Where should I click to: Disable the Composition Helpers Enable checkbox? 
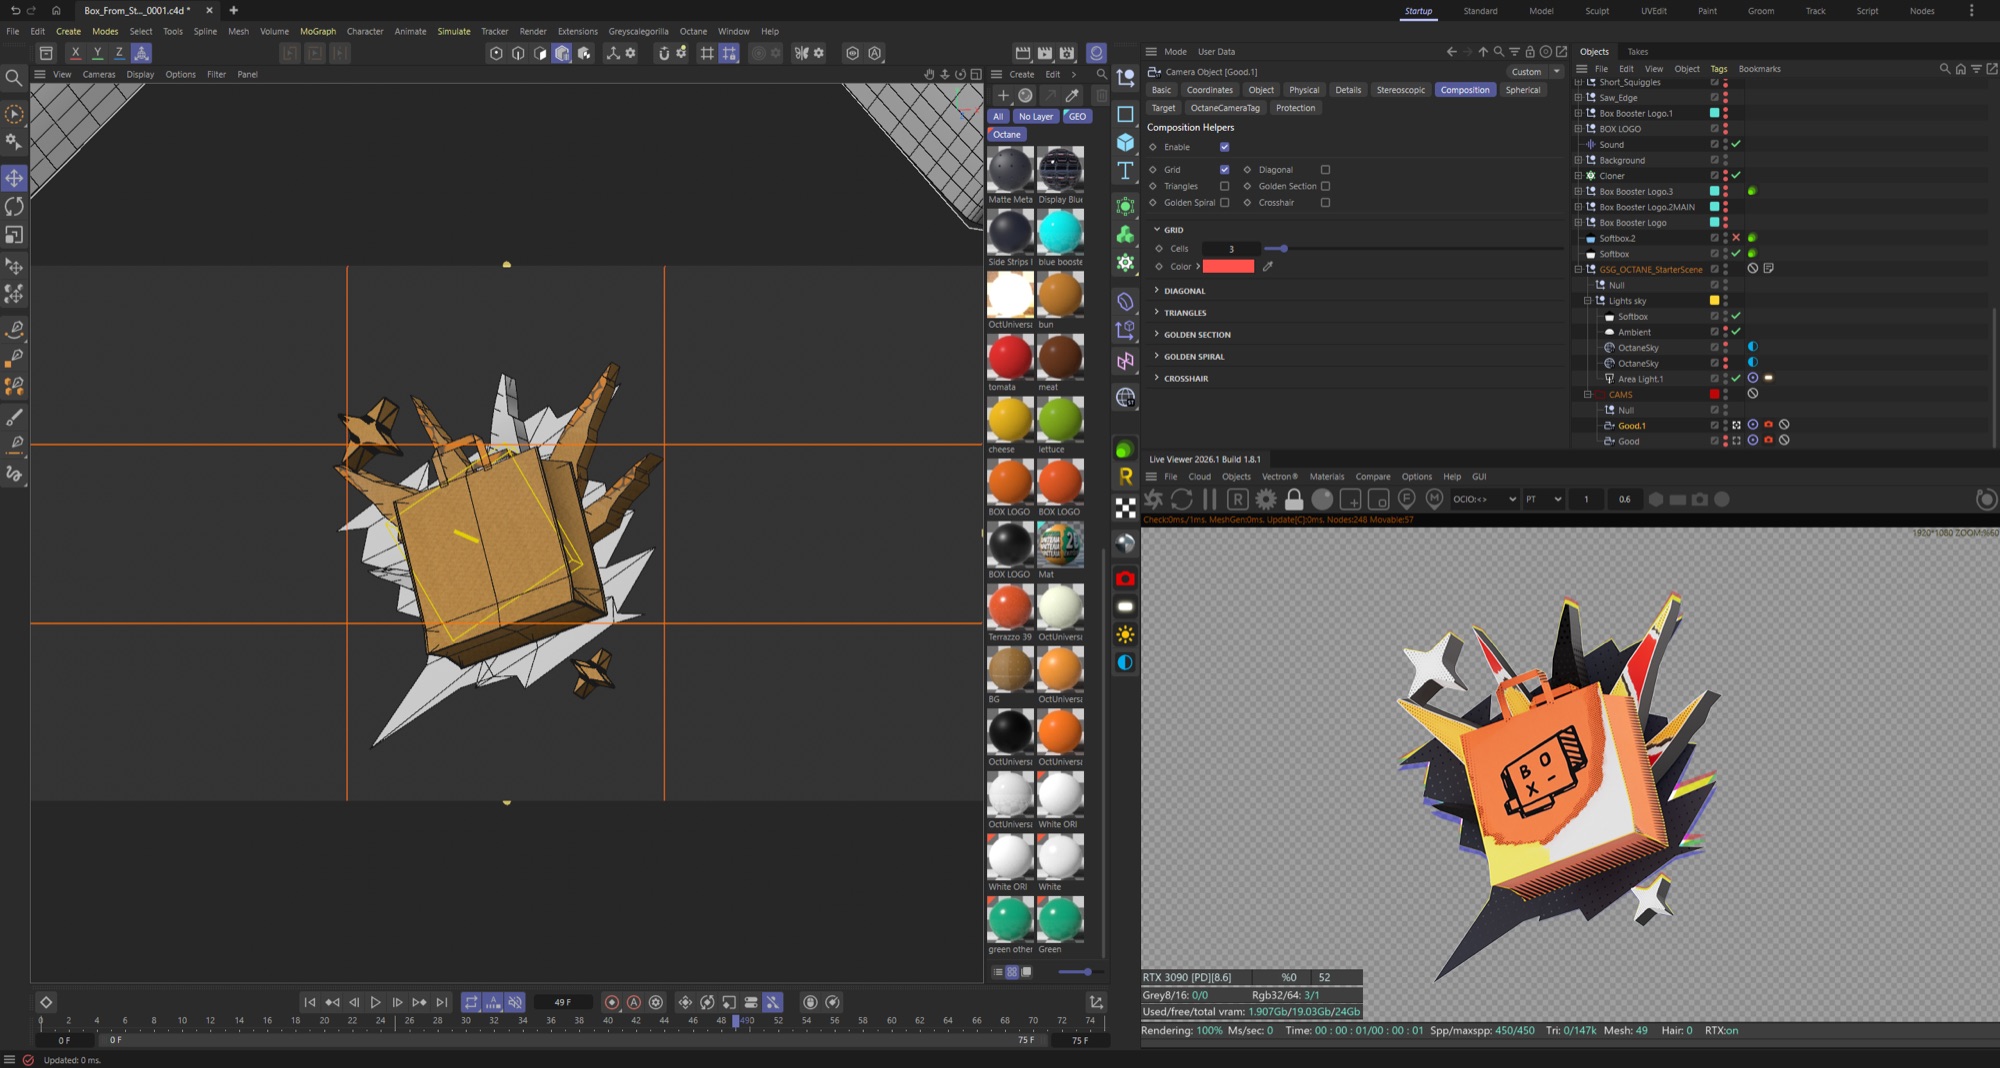pos(1224,147)
